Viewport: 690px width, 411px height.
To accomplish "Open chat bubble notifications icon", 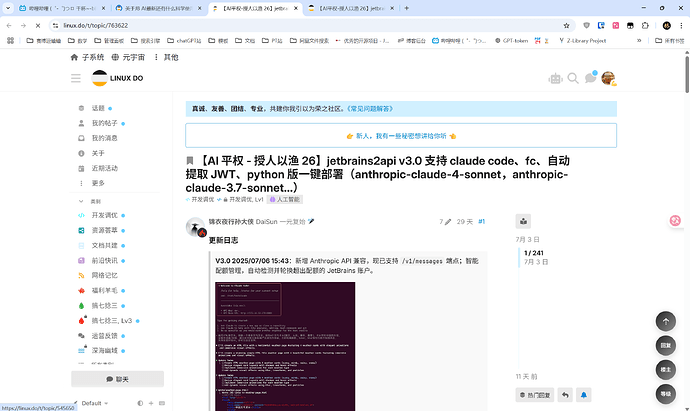I will pos(591,78).
